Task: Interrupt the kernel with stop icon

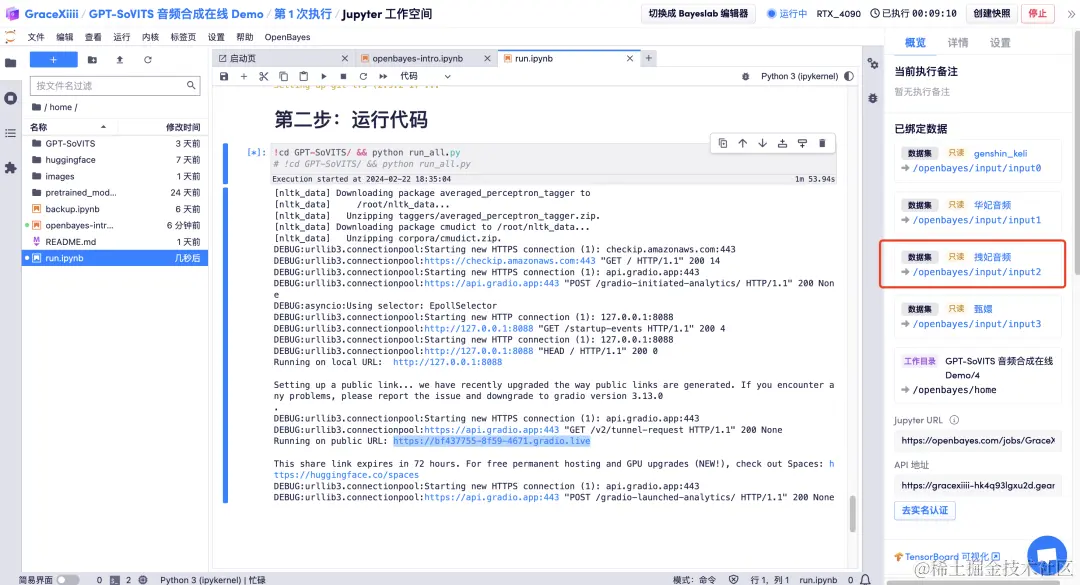Action: [x=343, y=76]
